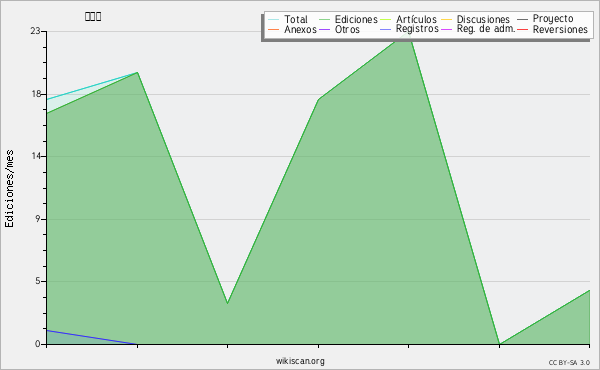Click the y-axis value 23
The image size is (600, 370).
click(35, 31)
